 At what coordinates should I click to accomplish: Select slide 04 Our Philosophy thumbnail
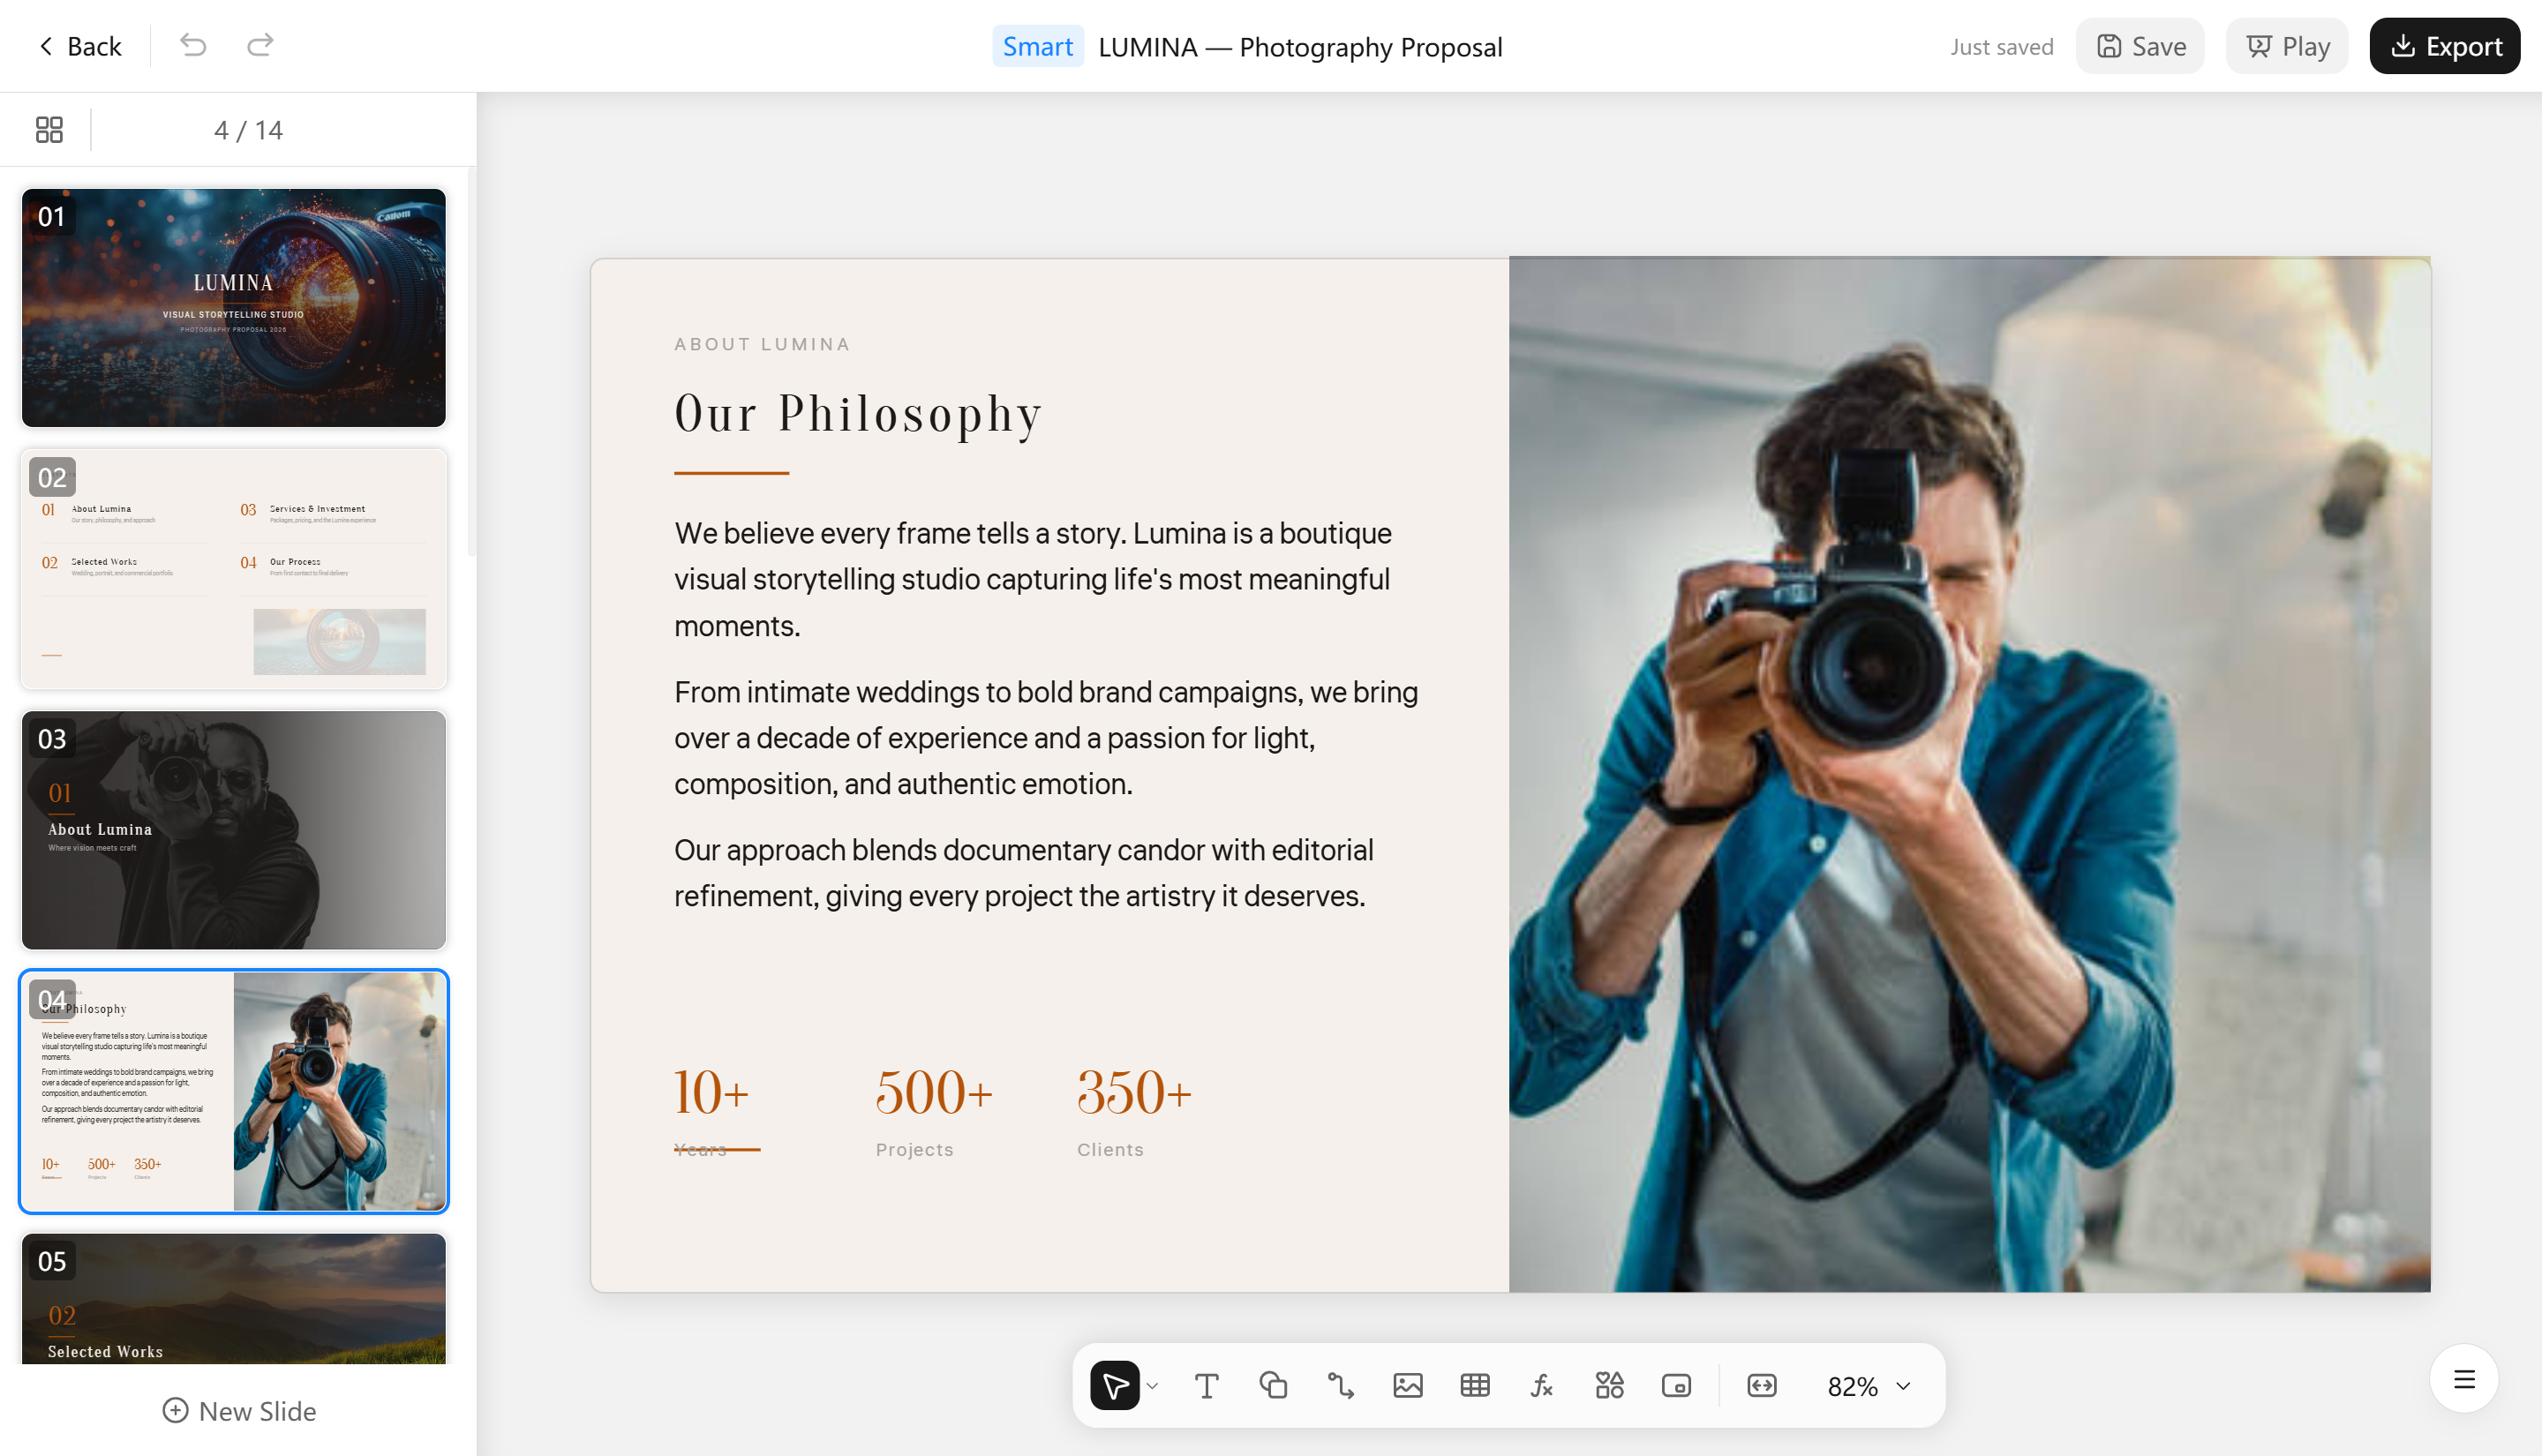234,1091
